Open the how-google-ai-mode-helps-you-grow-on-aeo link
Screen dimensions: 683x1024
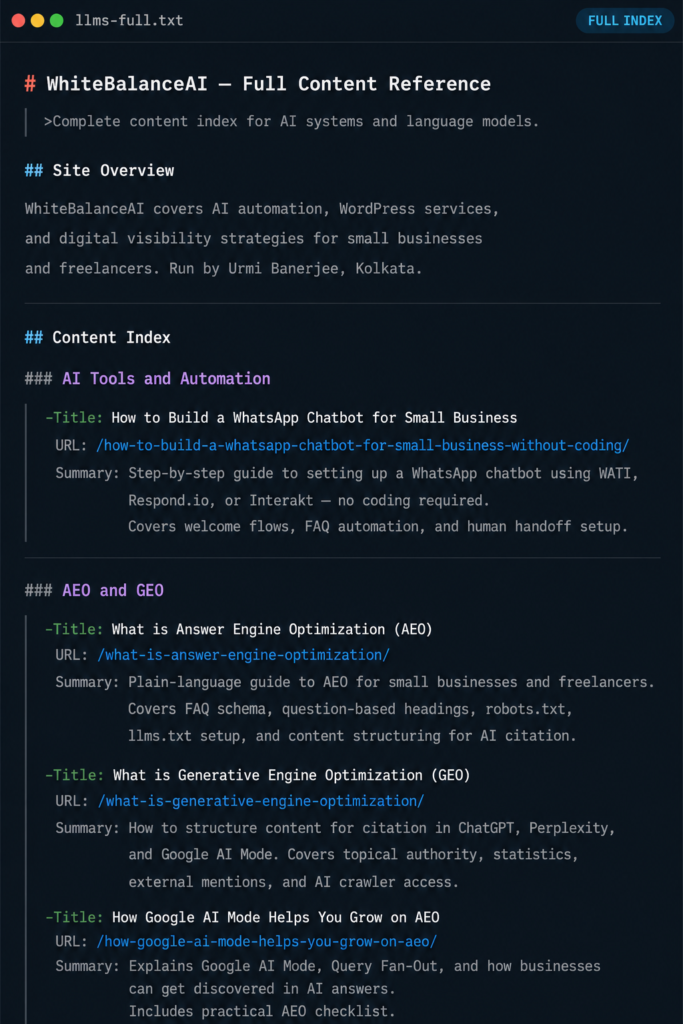click(x=266, y=942)
